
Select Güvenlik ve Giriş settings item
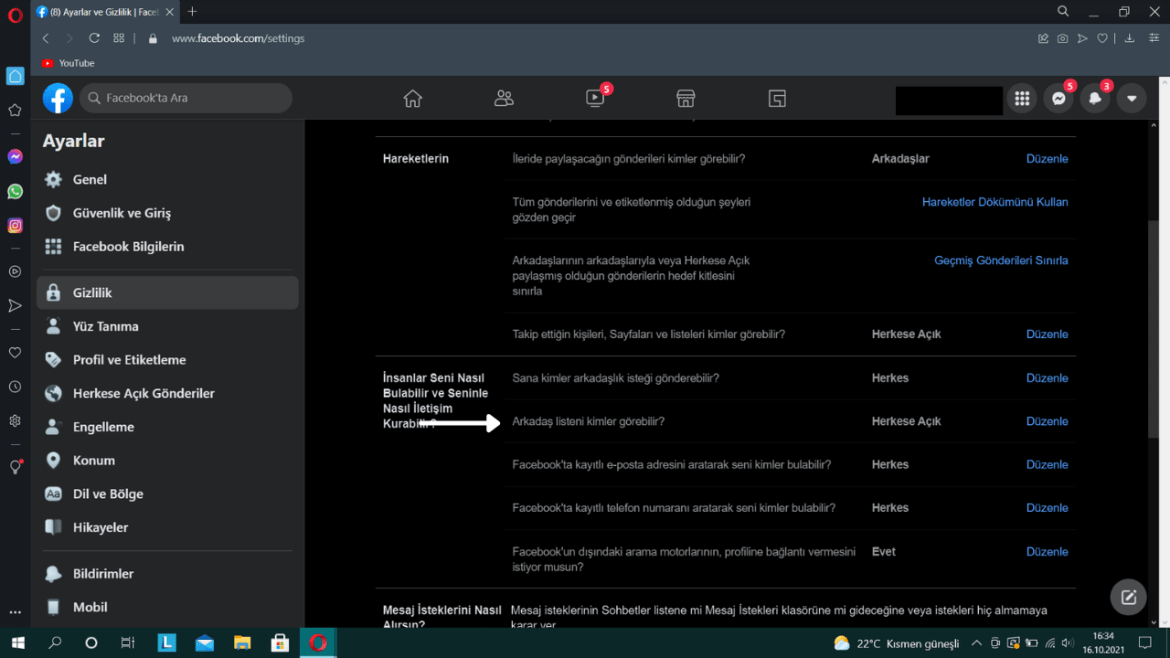coord(121,213)
